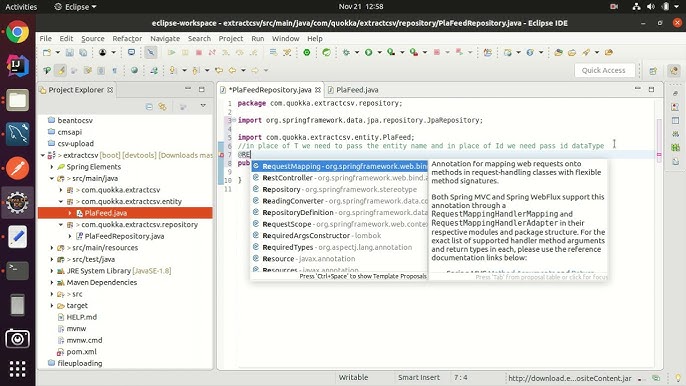The width and height of the screenshot is (686, 386).
Task: Click the Save icon in toolbar
Action: 69,53
